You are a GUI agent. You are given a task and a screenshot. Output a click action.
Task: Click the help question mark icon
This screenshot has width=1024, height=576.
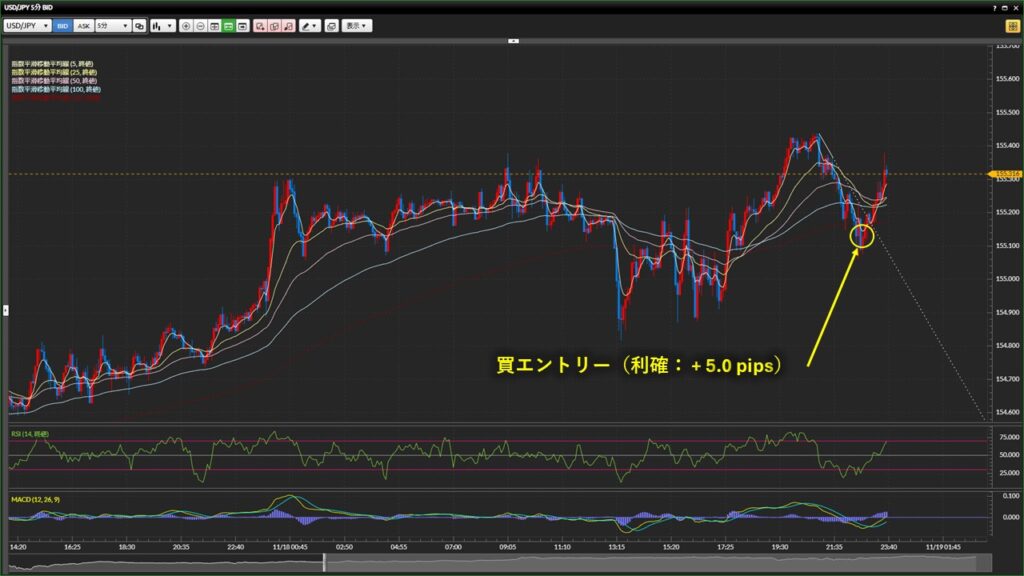(x=992, y=7)
